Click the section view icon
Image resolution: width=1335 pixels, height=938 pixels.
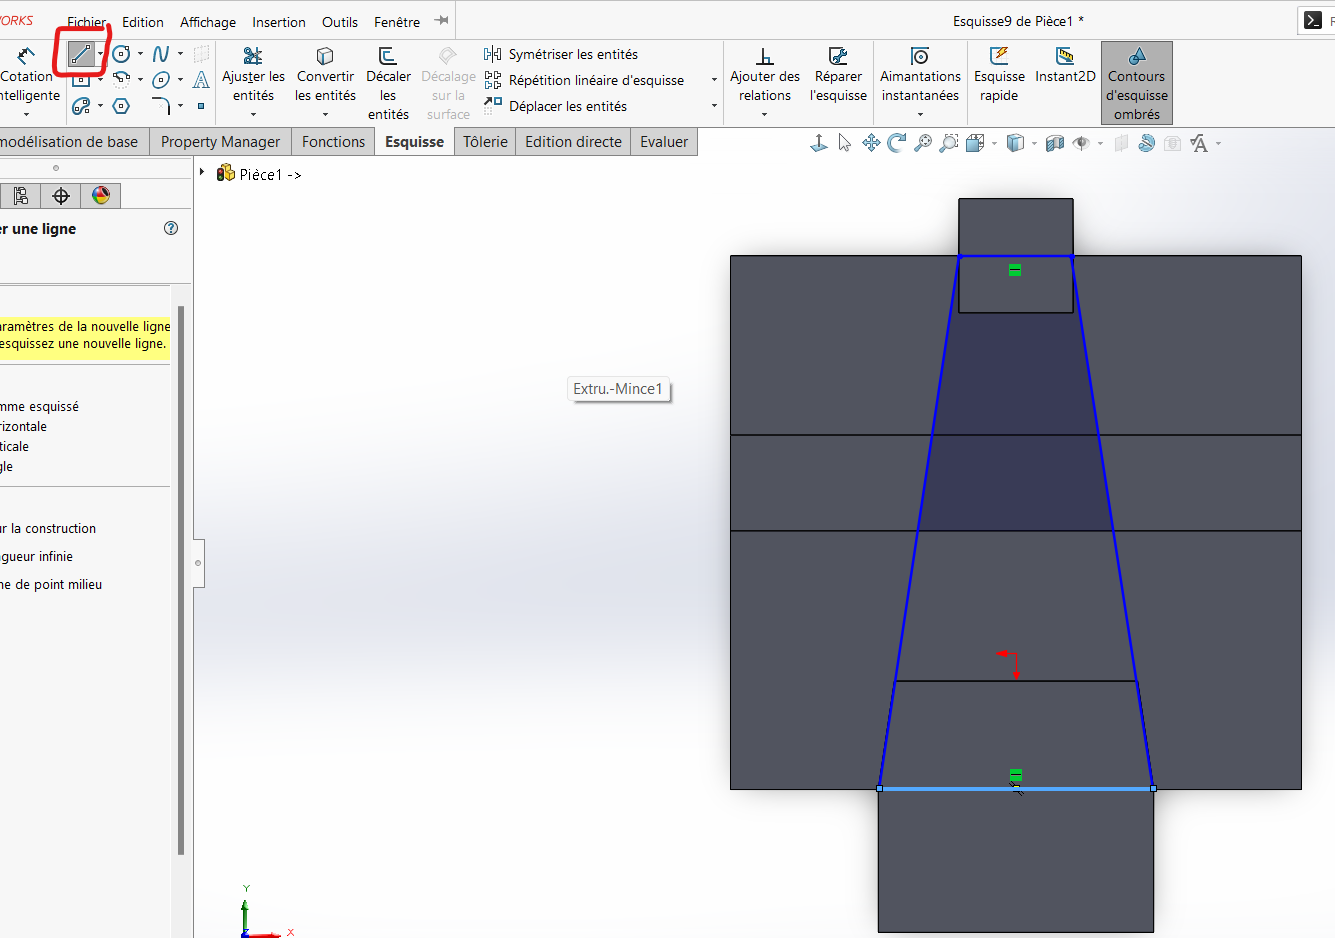pos(1054,143)
